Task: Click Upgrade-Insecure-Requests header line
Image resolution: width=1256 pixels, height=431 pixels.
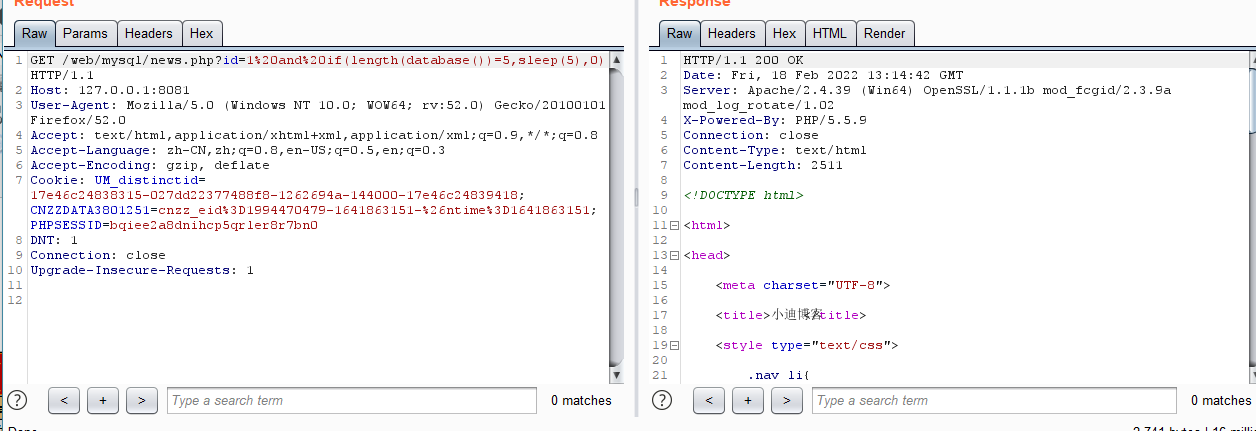Action: (x=142, y=270)
